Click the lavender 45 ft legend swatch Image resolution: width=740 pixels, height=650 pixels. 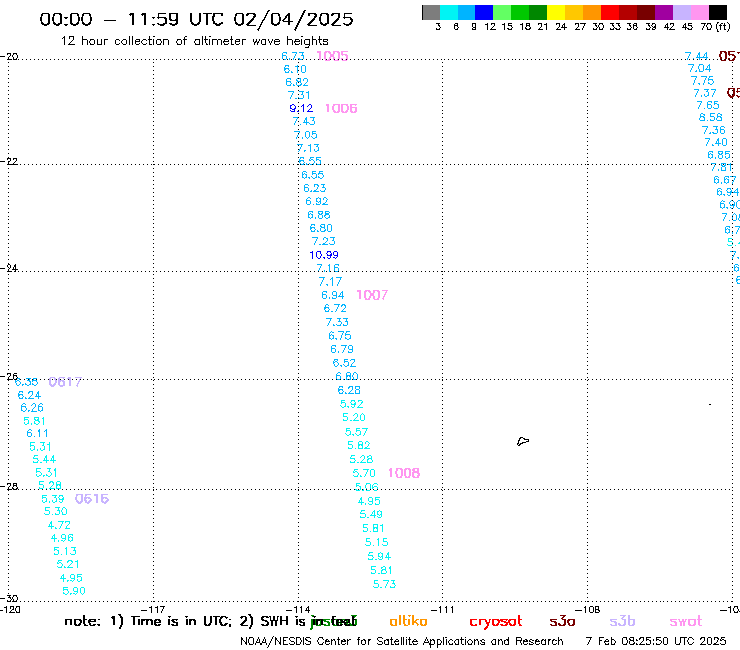pyautogui.click(x=681, y=12)
